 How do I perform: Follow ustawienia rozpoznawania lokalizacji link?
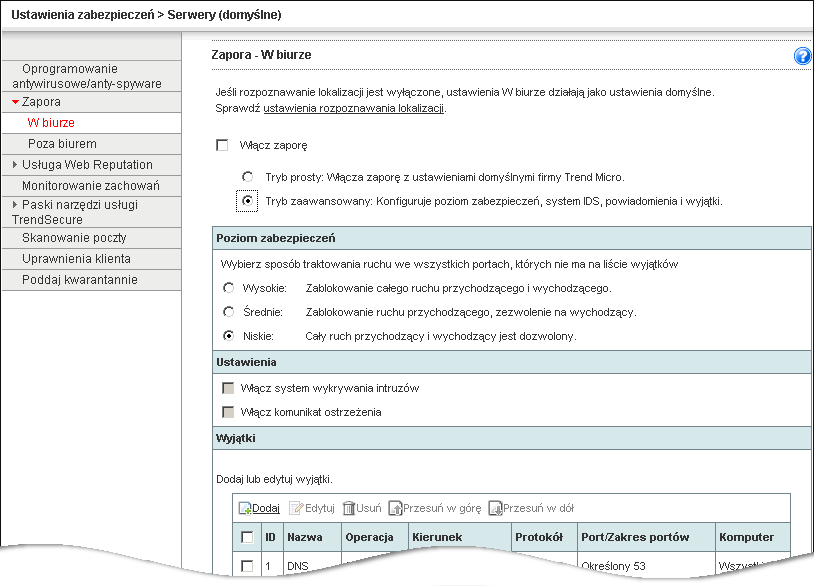354,108
